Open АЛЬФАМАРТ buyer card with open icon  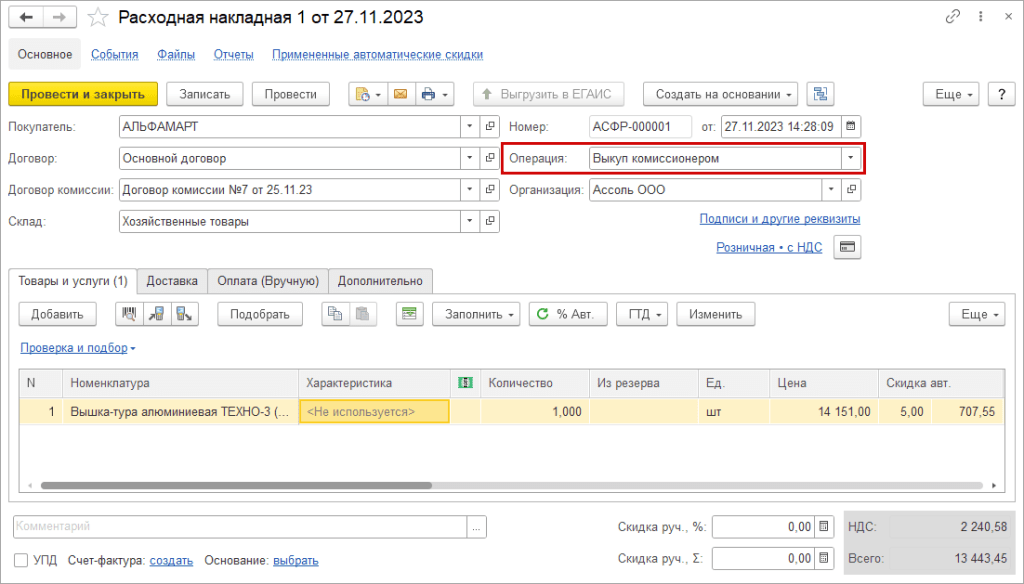tap(490, 127)
